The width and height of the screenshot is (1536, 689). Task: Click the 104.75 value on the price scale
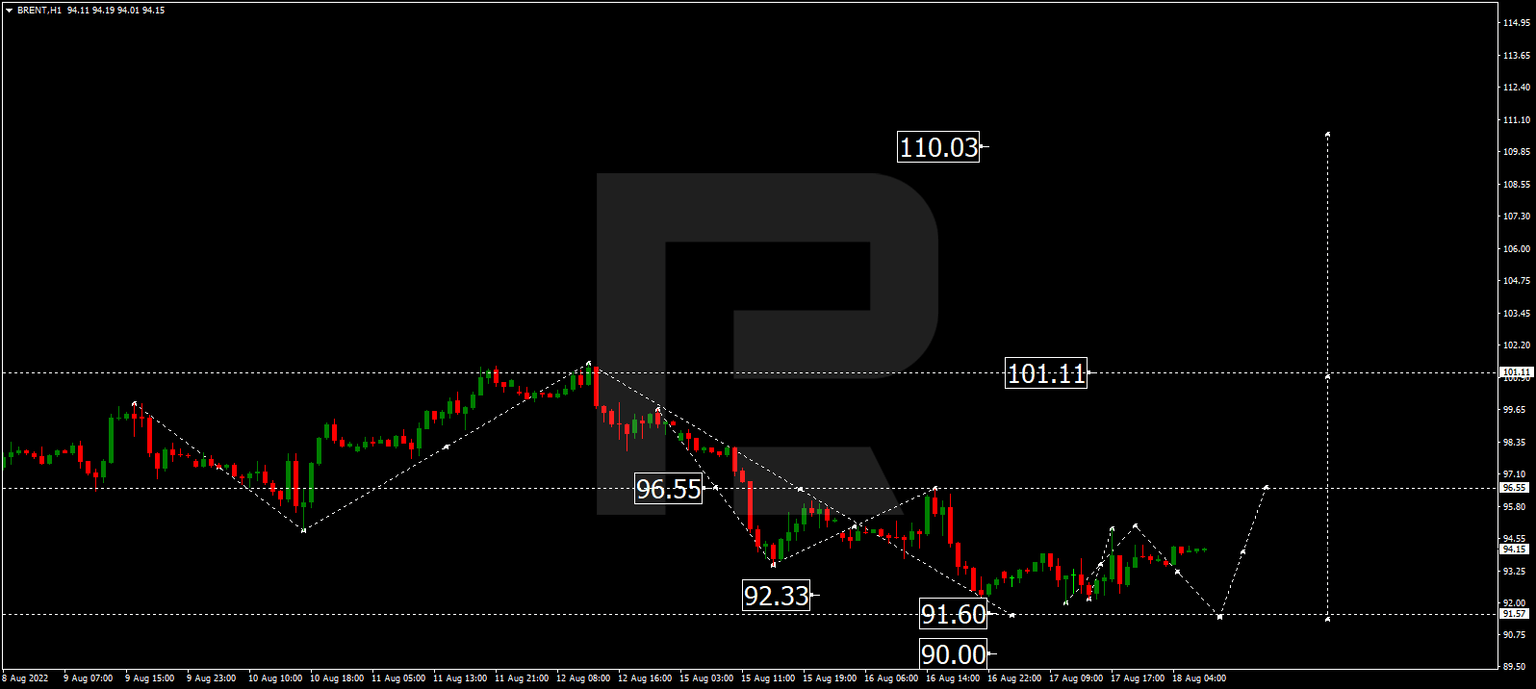pos(1517,282)
